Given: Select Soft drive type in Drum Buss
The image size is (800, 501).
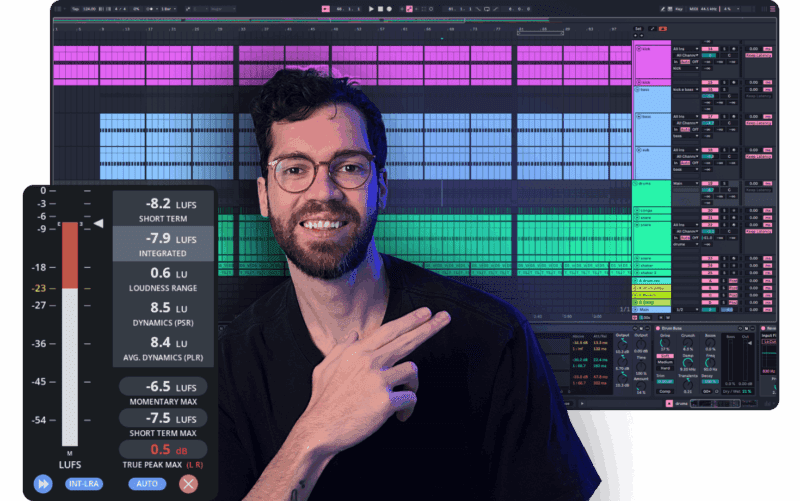Looking at the screenshot, I should click(x=665, y=356).
